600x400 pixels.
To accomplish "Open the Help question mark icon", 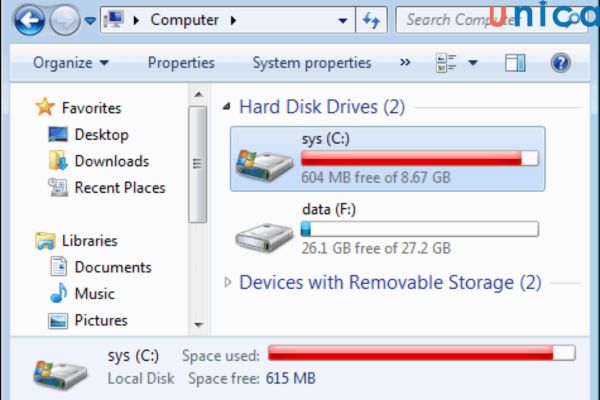I will click(x=560, y=63).
